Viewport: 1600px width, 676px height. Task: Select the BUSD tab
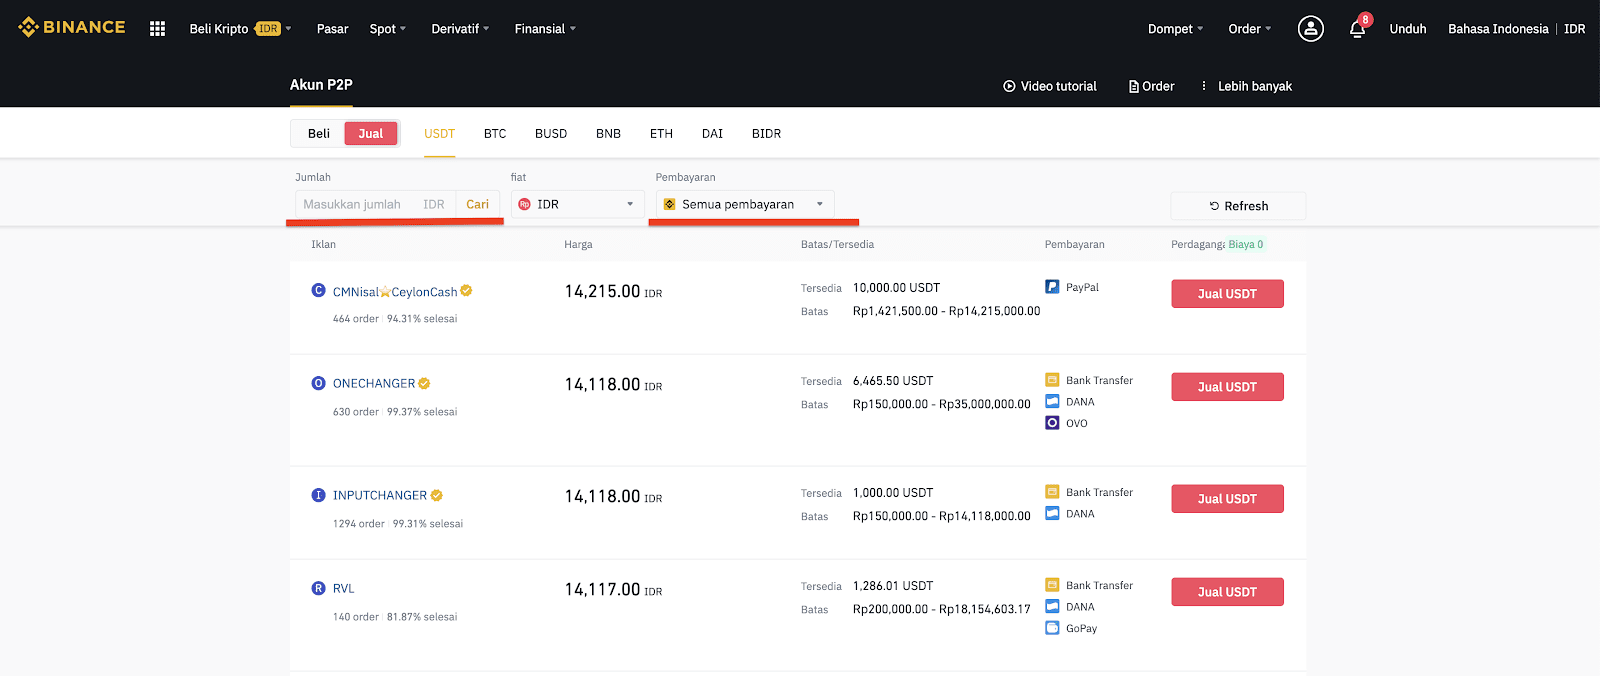pyautogui.click(x=551, y=133)
